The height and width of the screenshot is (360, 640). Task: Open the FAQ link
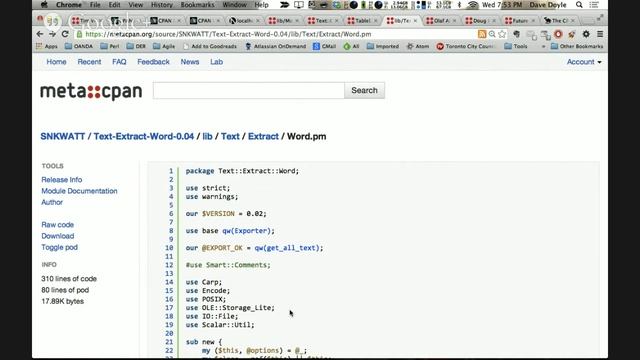pyautogui.click(x=119, y=62)
